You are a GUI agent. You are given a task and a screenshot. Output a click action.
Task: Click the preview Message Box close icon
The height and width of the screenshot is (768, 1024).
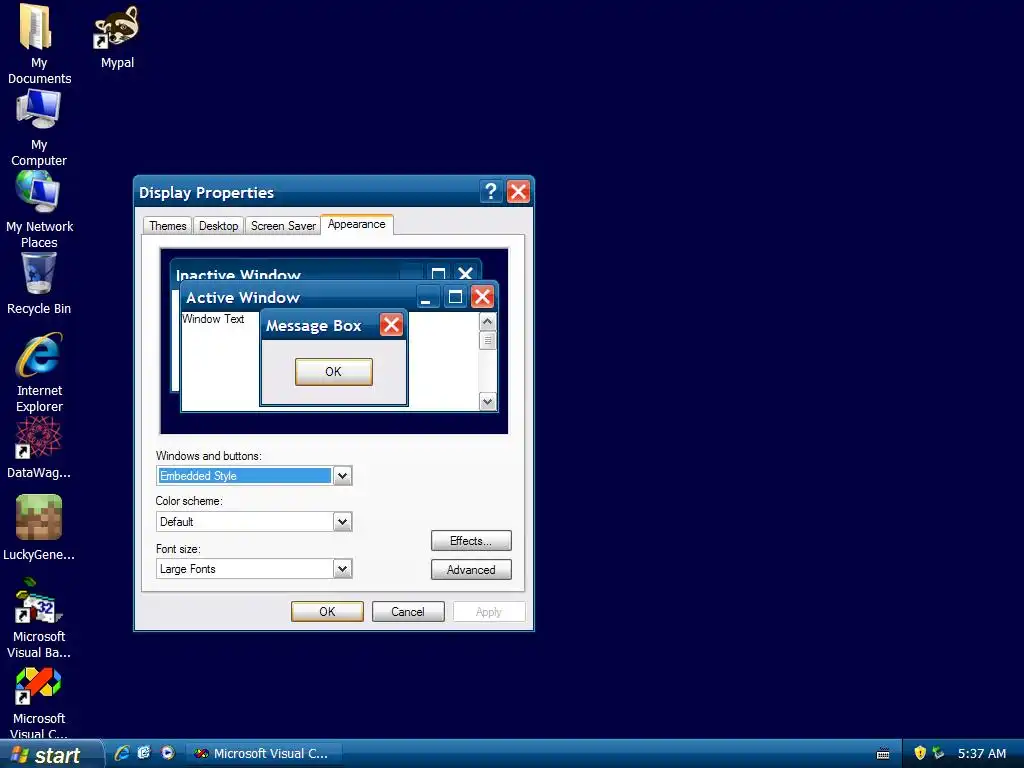pos(391,325)
